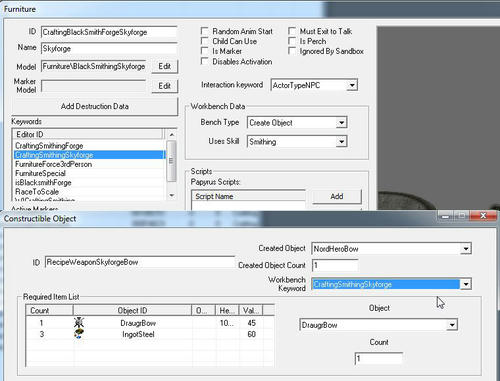The image size is (500, 381).
Task: Check the Ignored By Sandbox option
Action: (292, 51)
